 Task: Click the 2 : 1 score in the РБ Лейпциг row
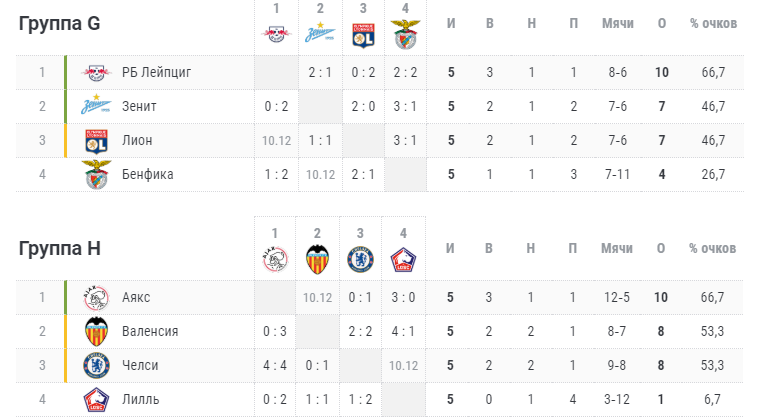coord(320,72)
